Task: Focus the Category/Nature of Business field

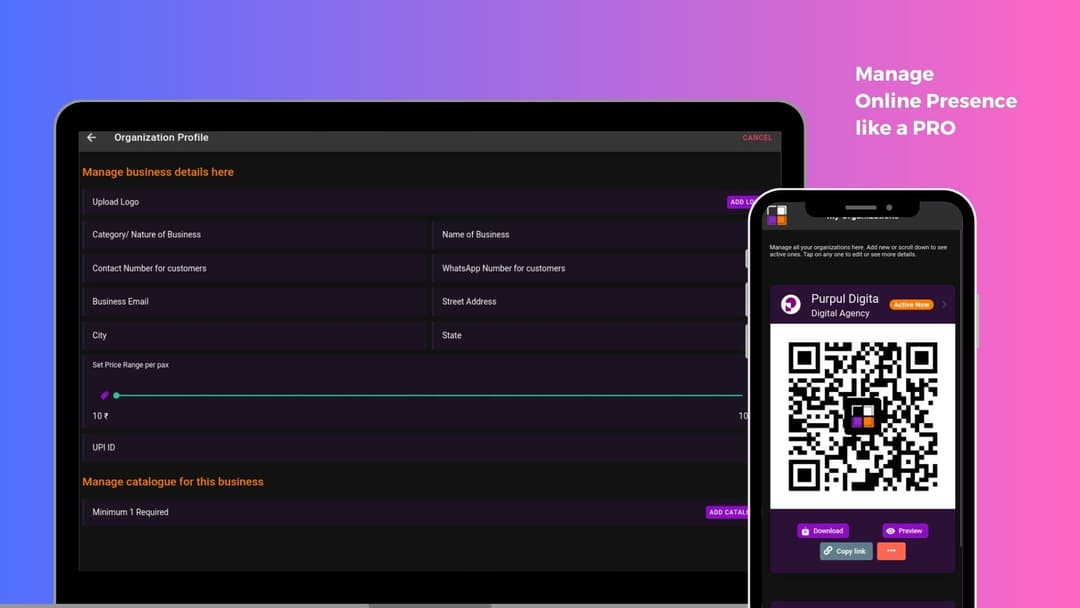Action: (255, 235)
